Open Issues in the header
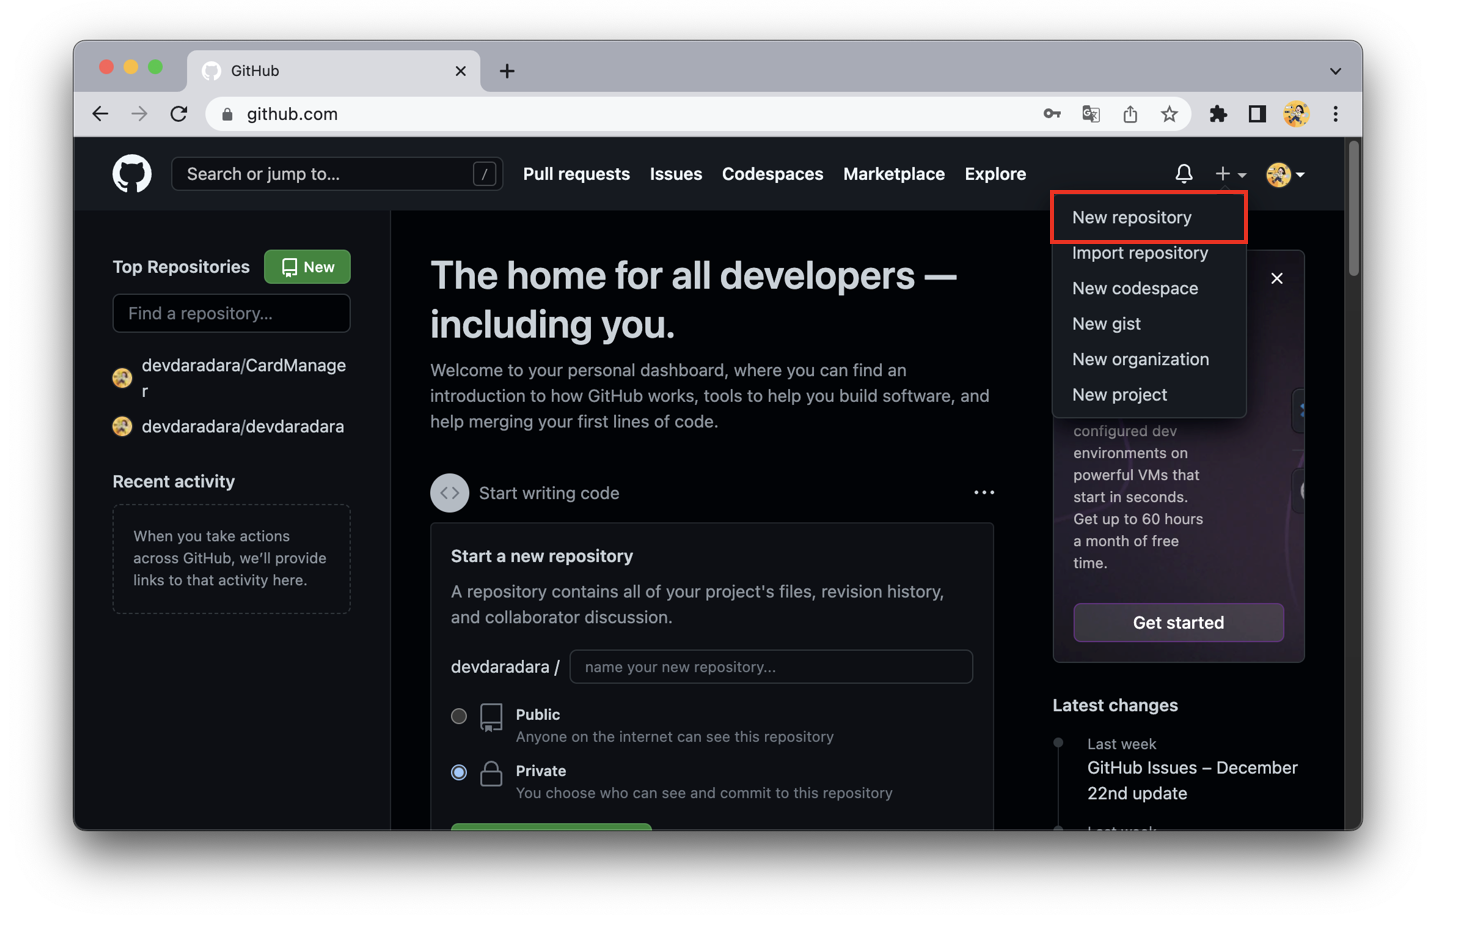The width and height of the screenshot is (1484, 928). tap(676, 174)
